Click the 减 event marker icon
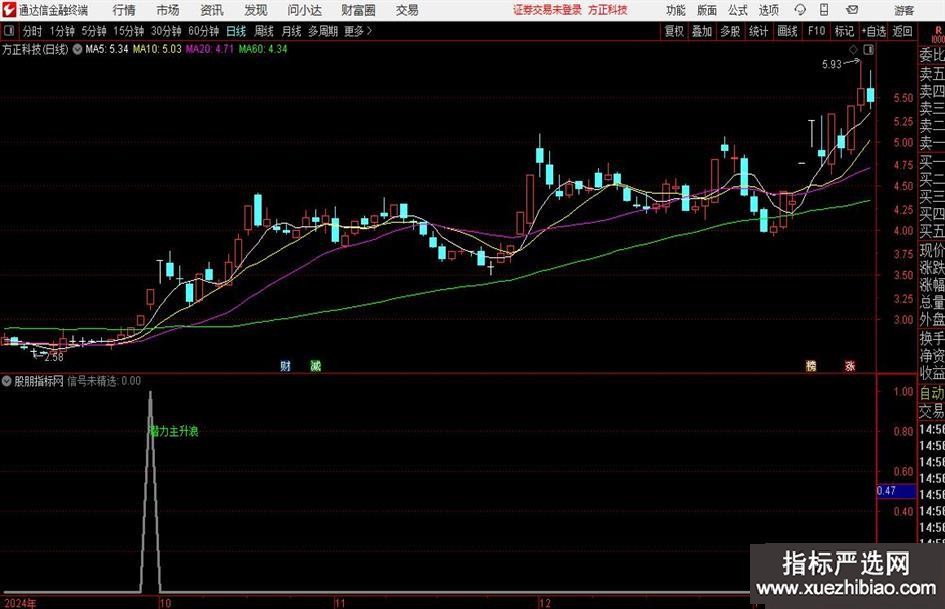This screenshot has width=945, height=609. (315, 365)
